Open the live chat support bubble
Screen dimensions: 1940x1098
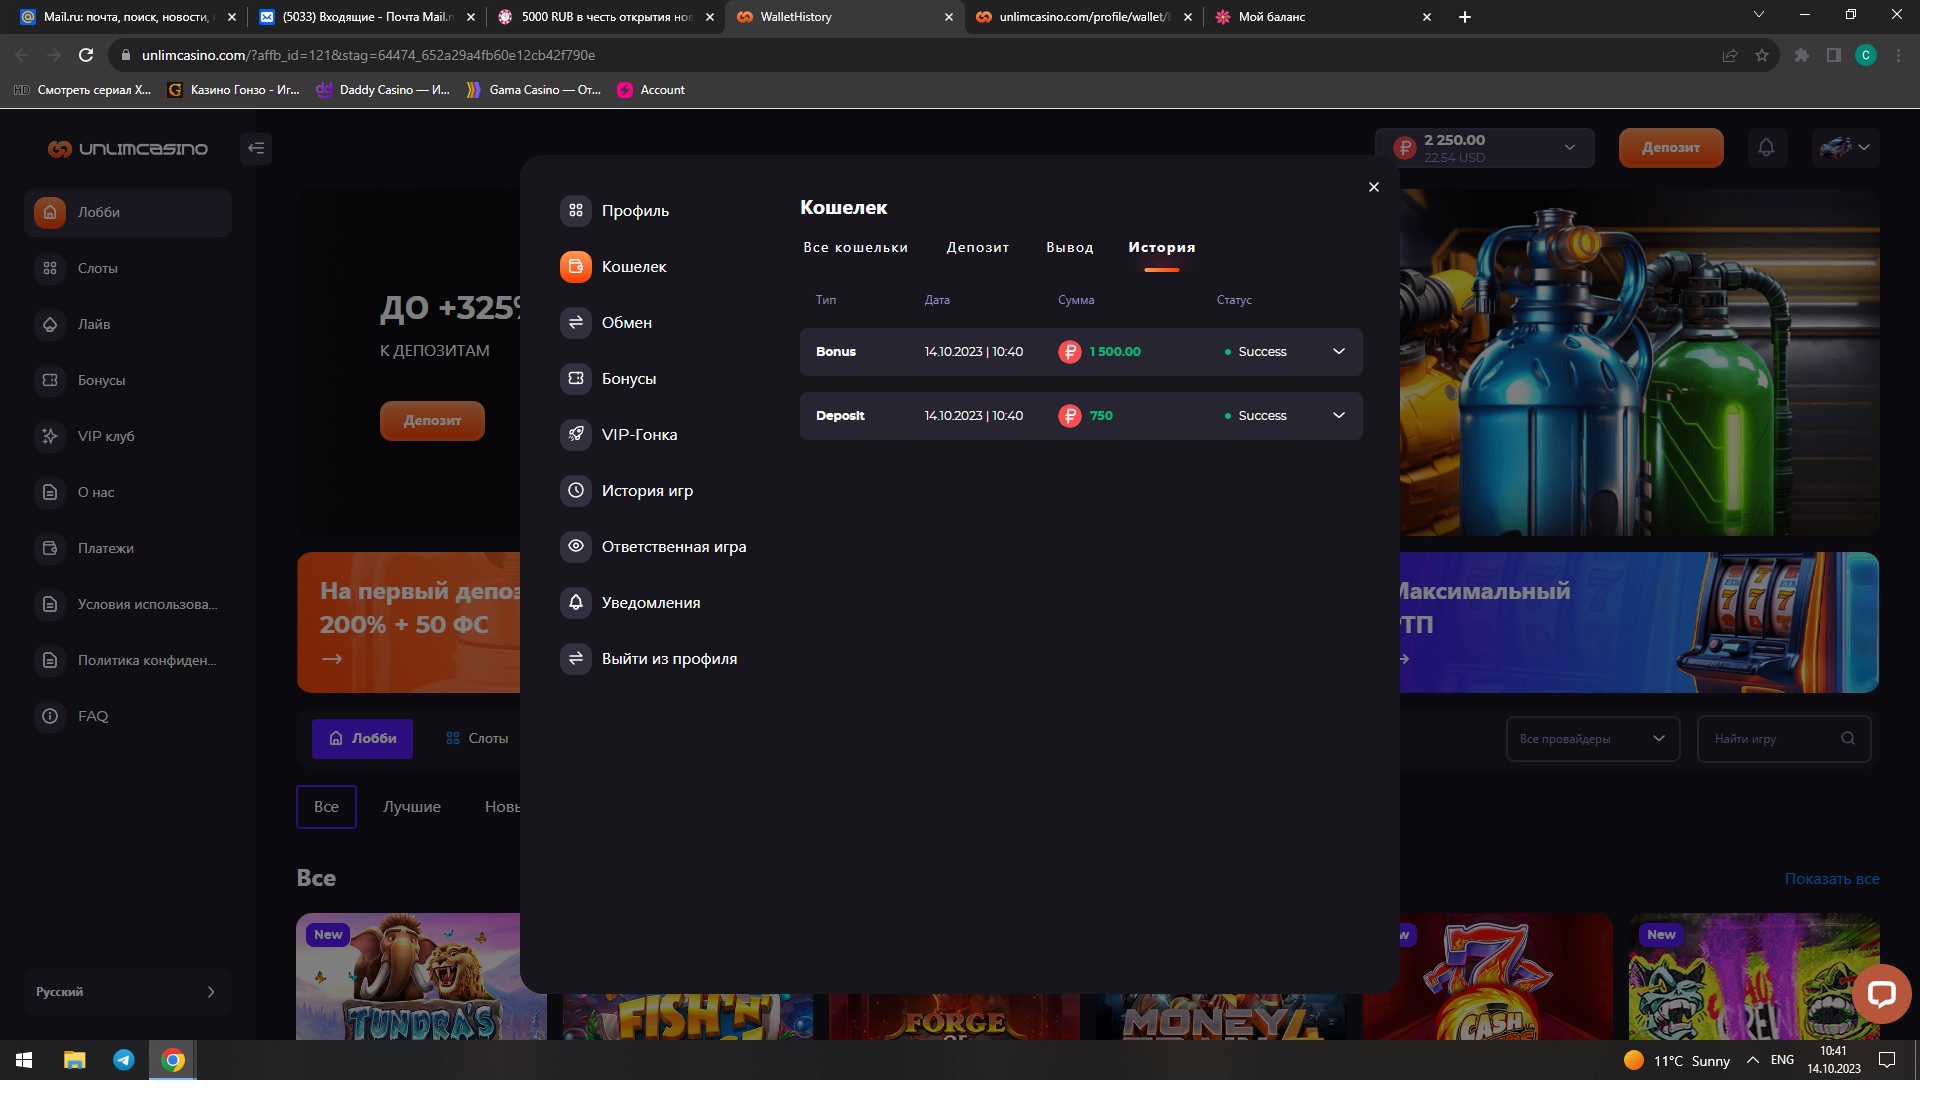coord(1881,993)
